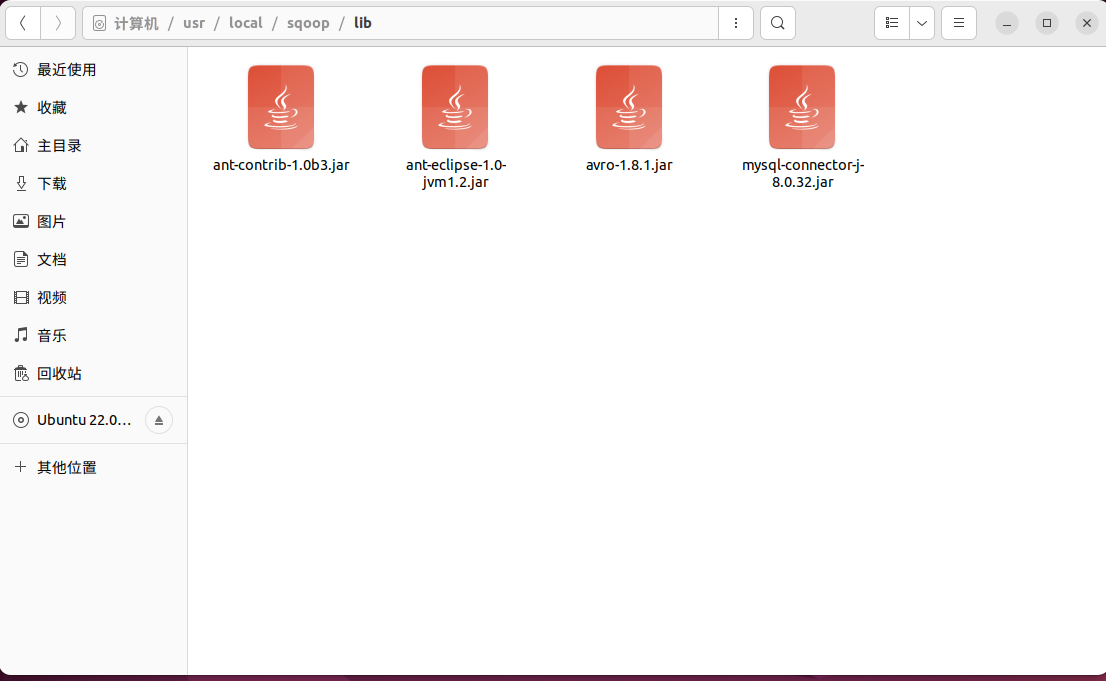
Task: Select the ant-contrib-1.0b3.jar Java icon
Action: 281,107
